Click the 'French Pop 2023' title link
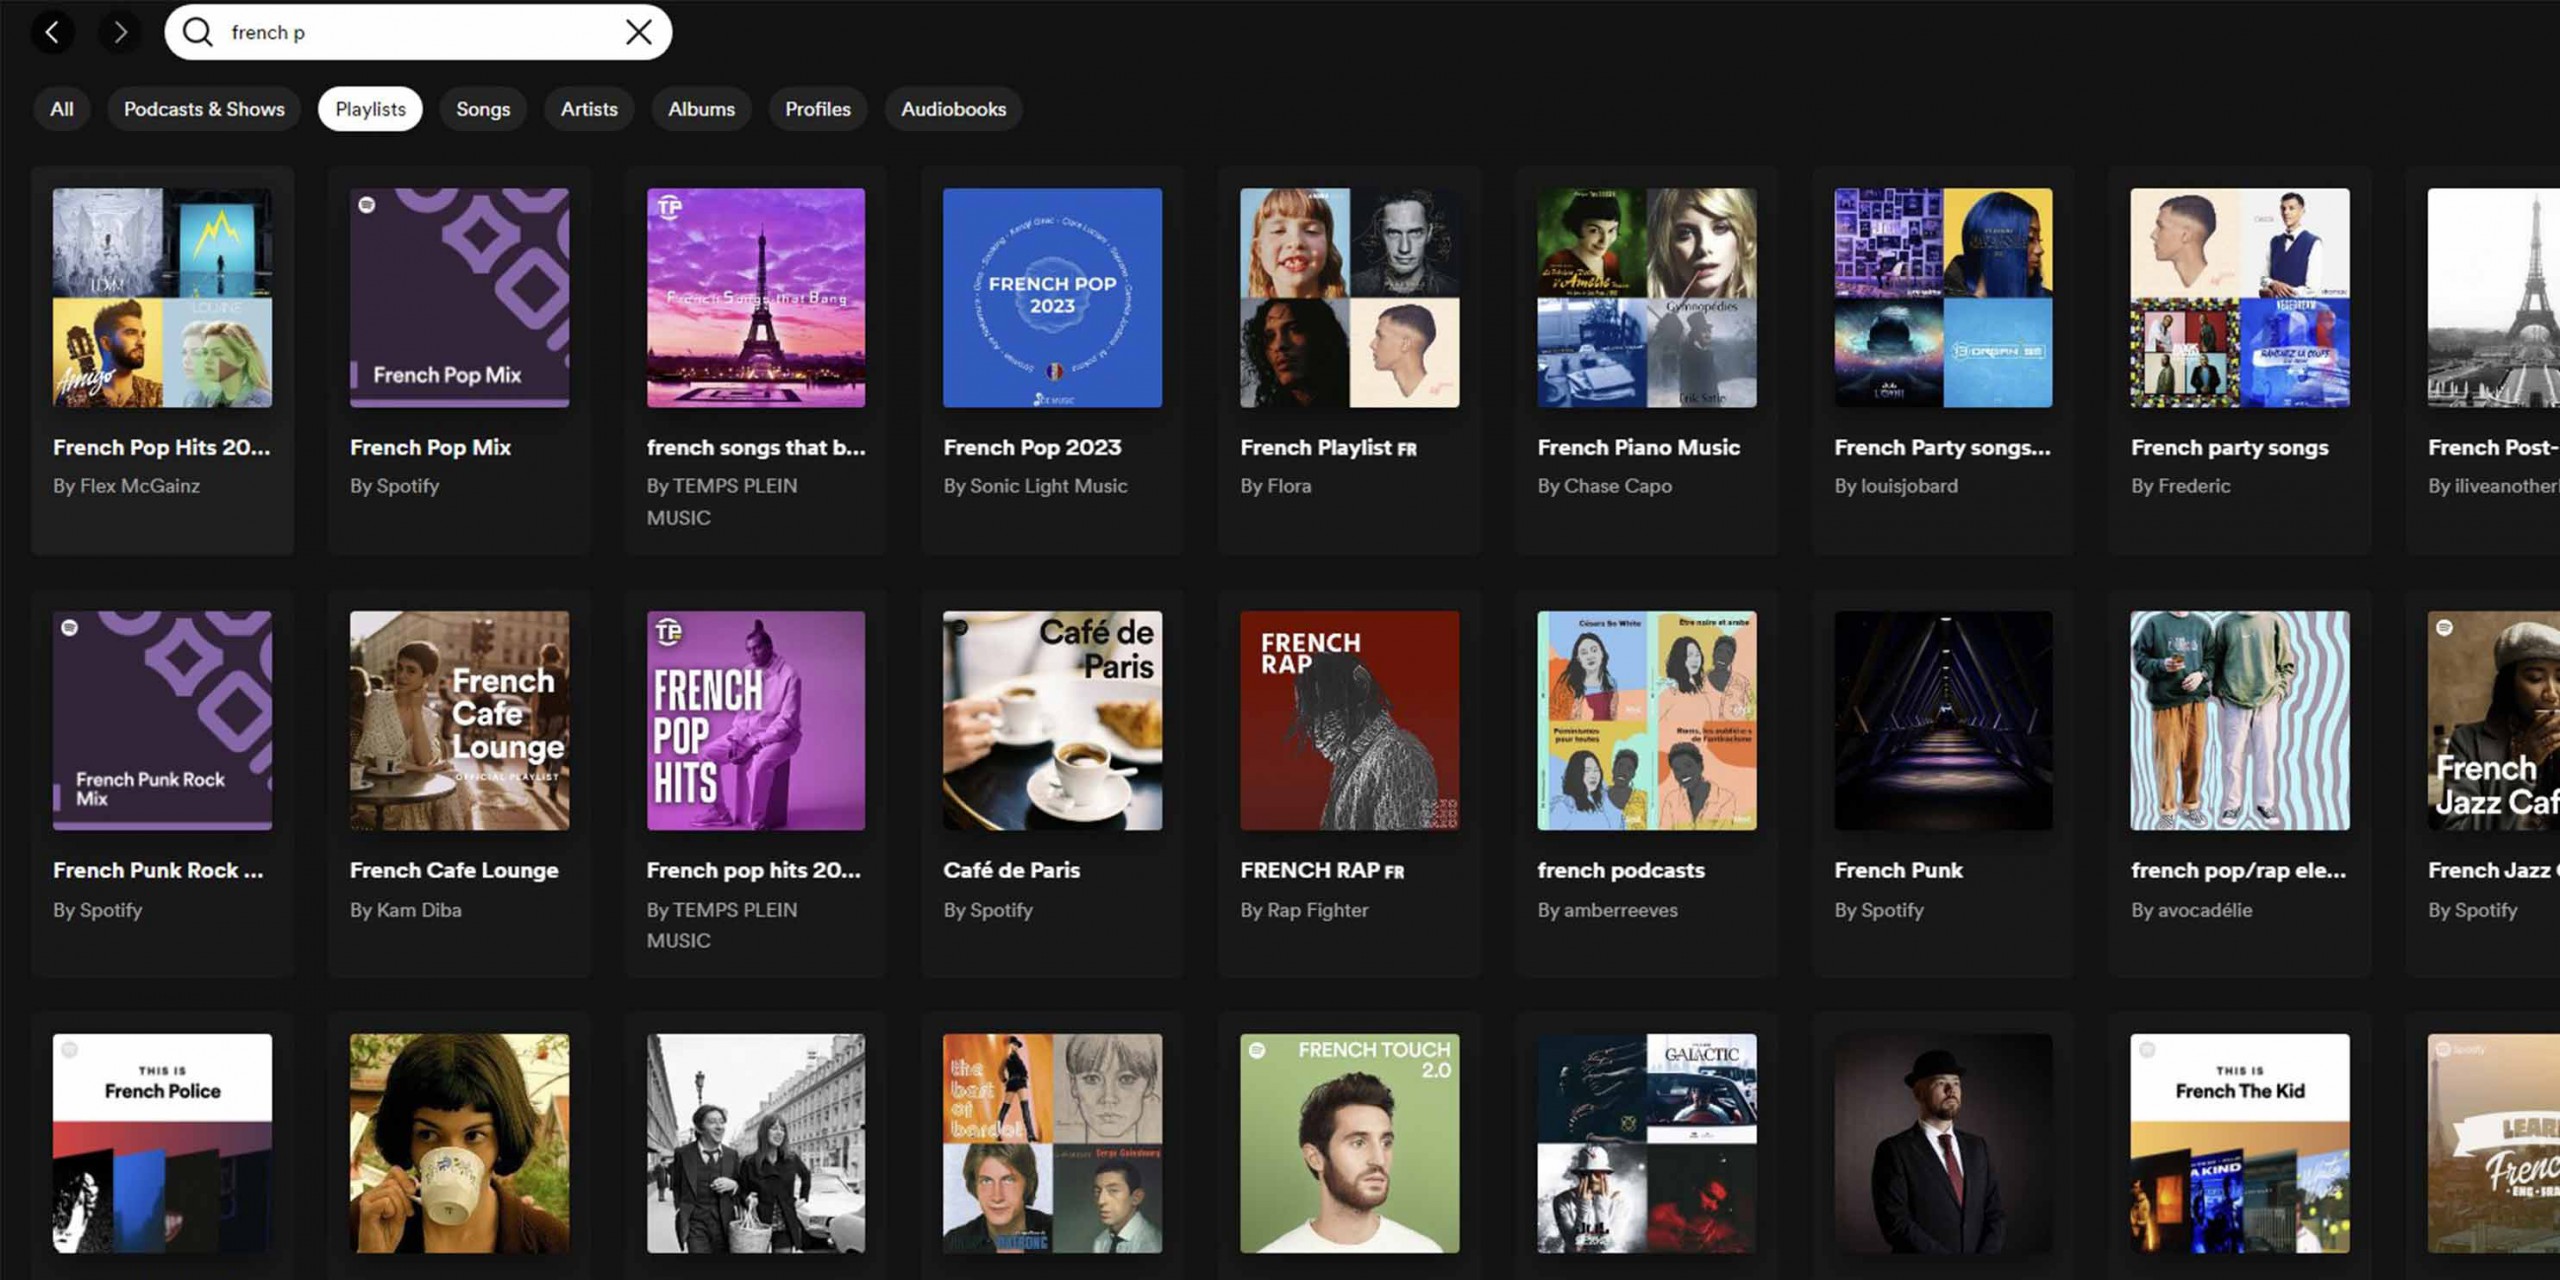The image size is (2560, 1280). [1032, 448]
